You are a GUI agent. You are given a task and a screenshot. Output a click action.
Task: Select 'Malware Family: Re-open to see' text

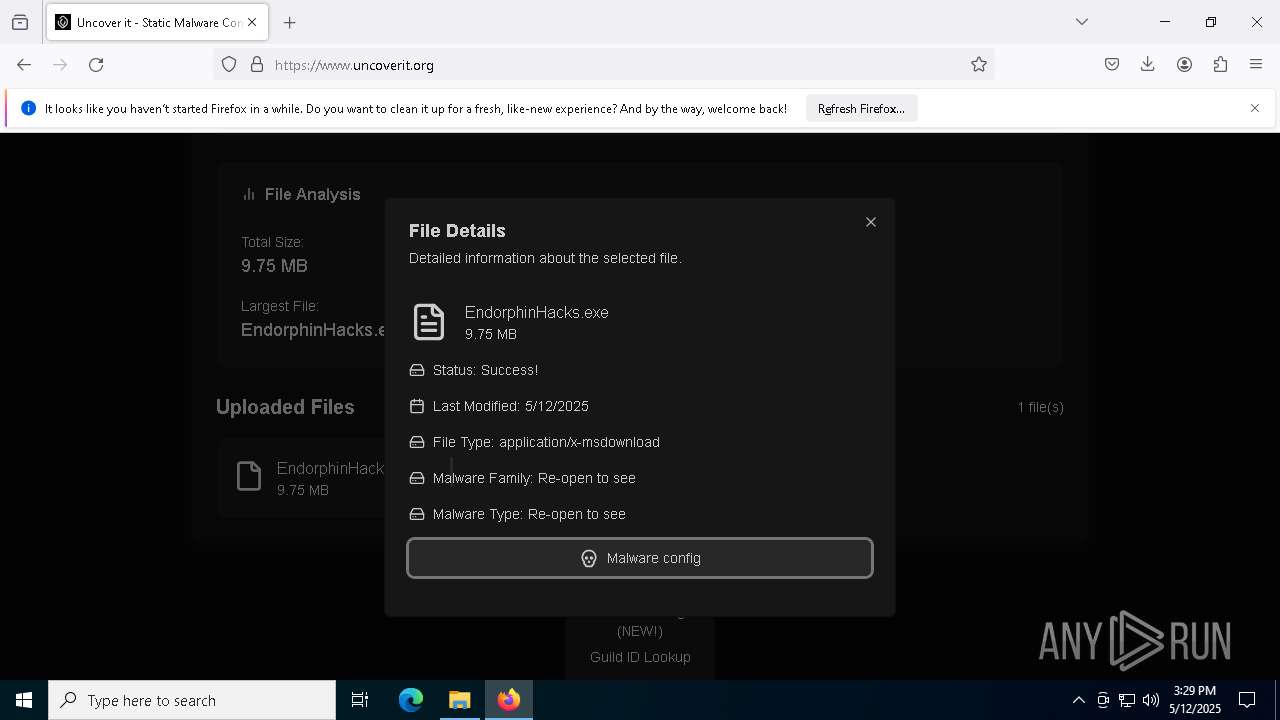pos(534,478)
